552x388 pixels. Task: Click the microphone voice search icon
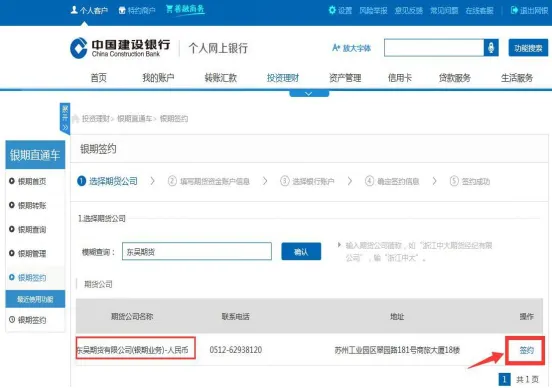click(x=491, y=48)
